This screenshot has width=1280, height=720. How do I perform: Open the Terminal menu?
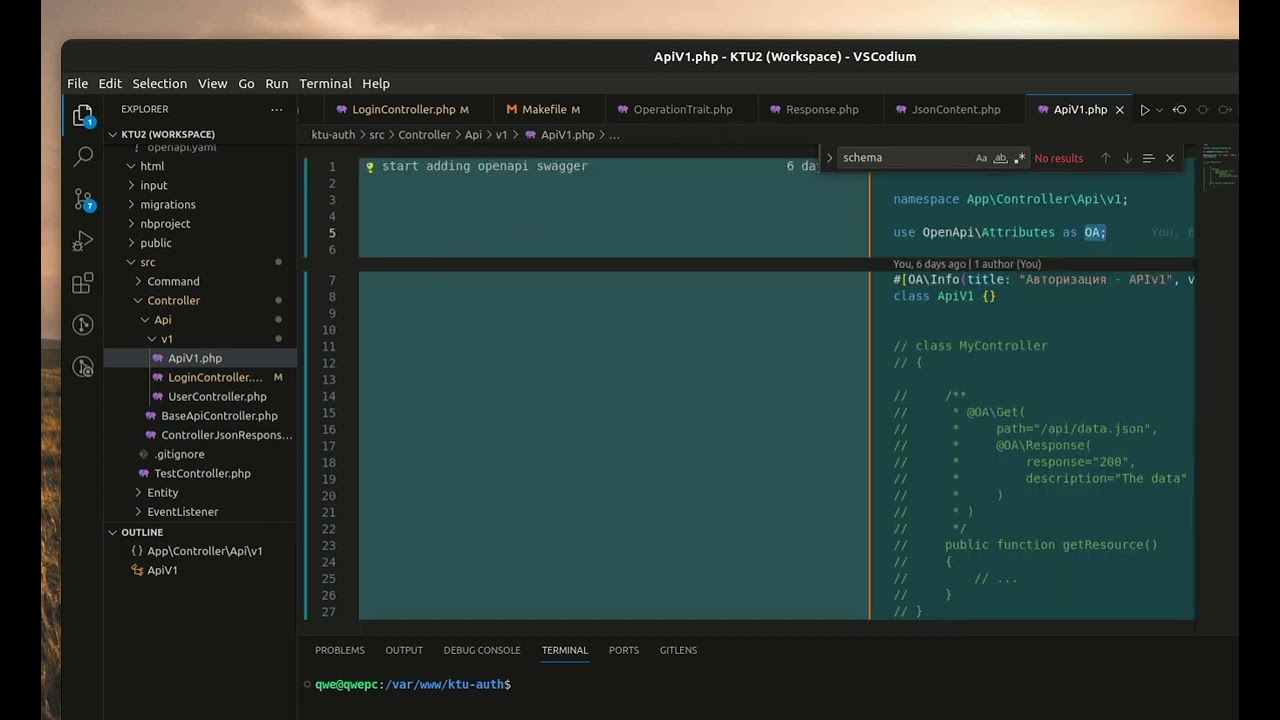(325, 84)
